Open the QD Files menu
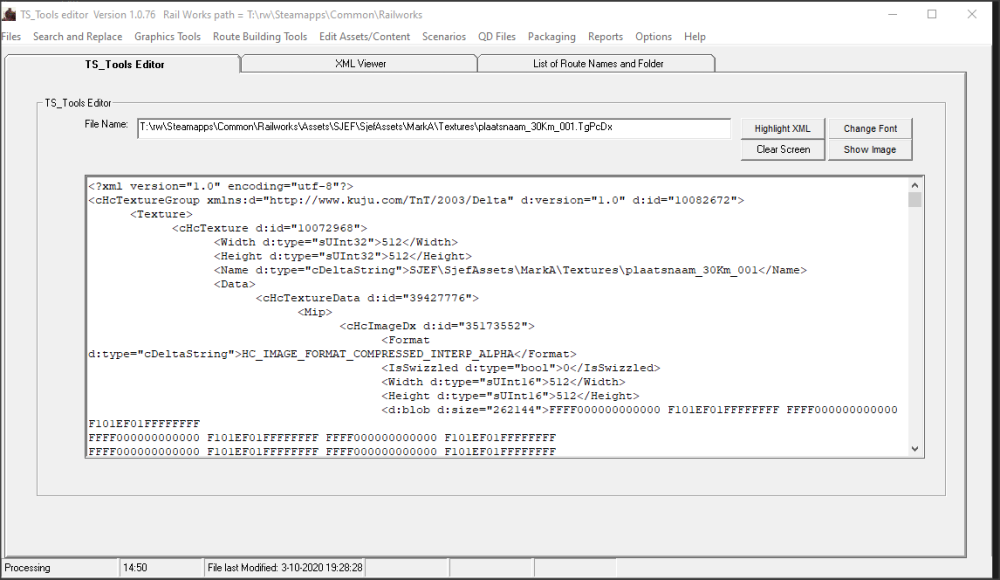This screenshot has height=580, width=1000. (x=497, y=37)
